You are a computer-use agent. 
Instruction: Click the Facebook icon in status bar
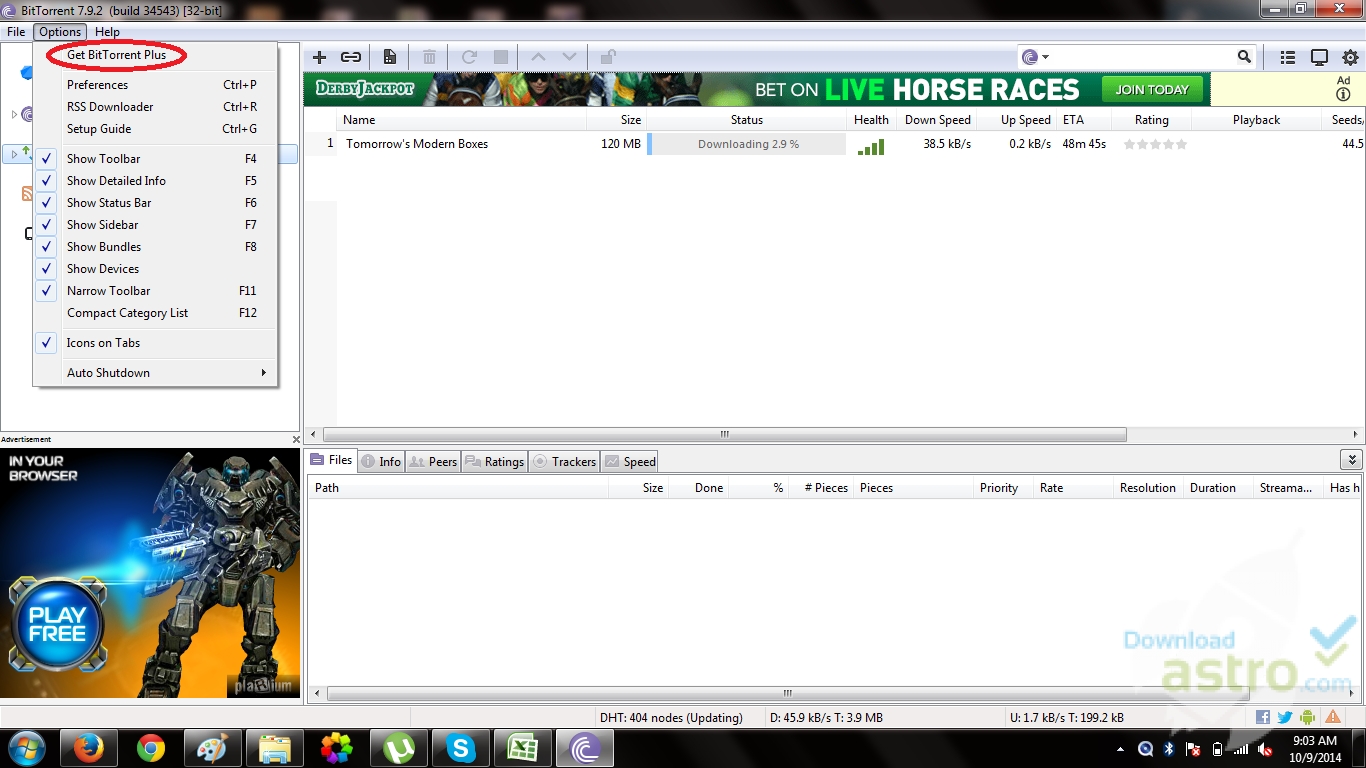tap(1263, 717)
